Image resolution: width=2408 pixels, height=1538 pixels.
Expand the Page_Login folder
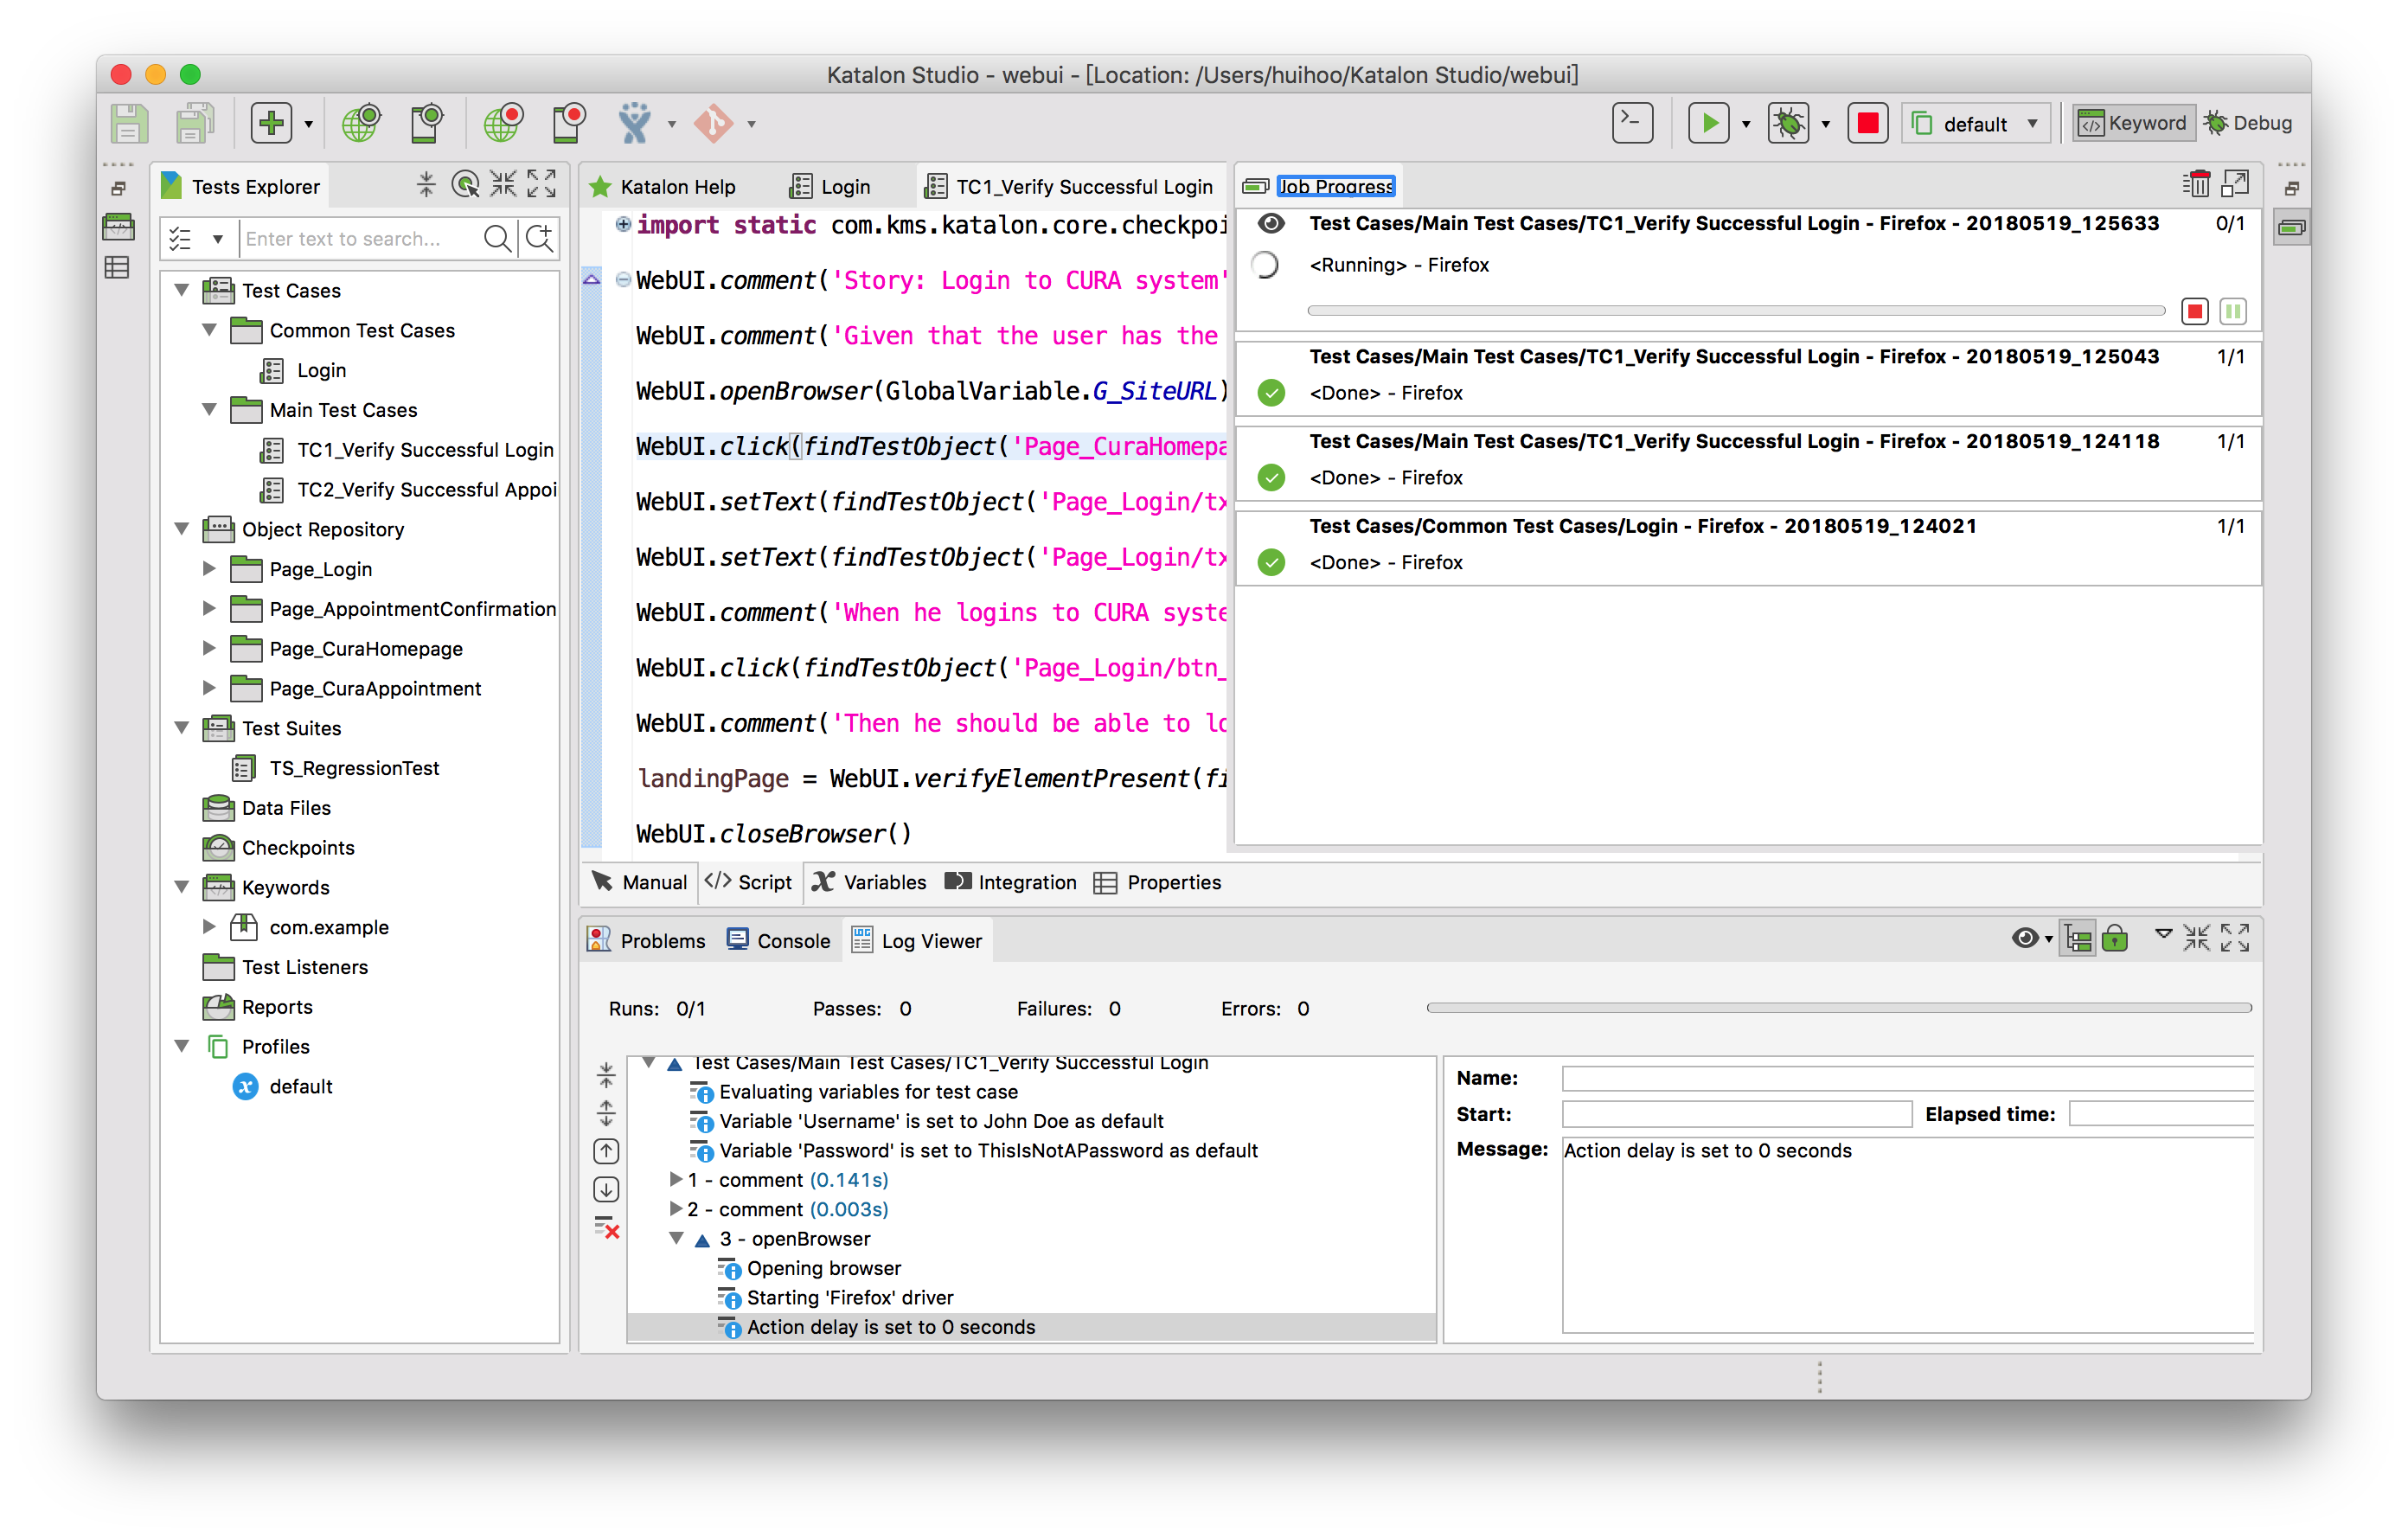pos(209,568)
